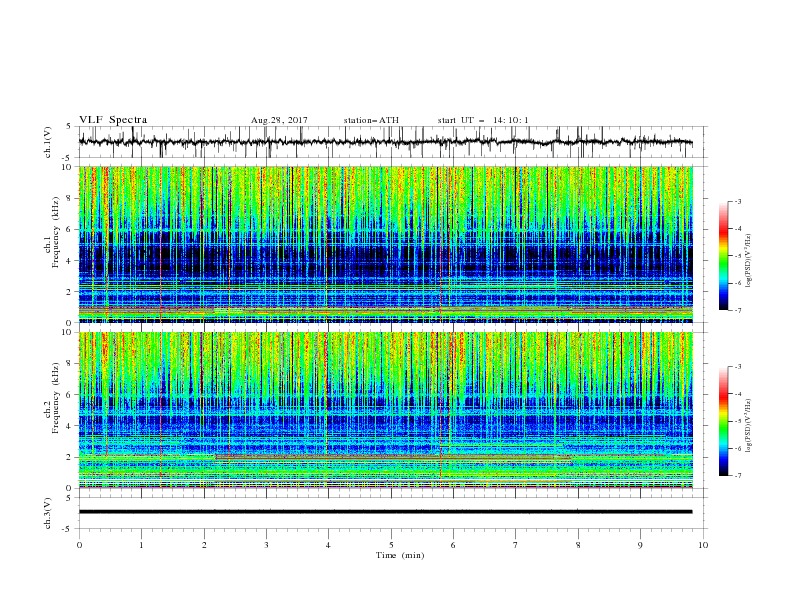The image size is (792, 612).
Task: Click time axis tick label "9"
Action: point(640,545)
